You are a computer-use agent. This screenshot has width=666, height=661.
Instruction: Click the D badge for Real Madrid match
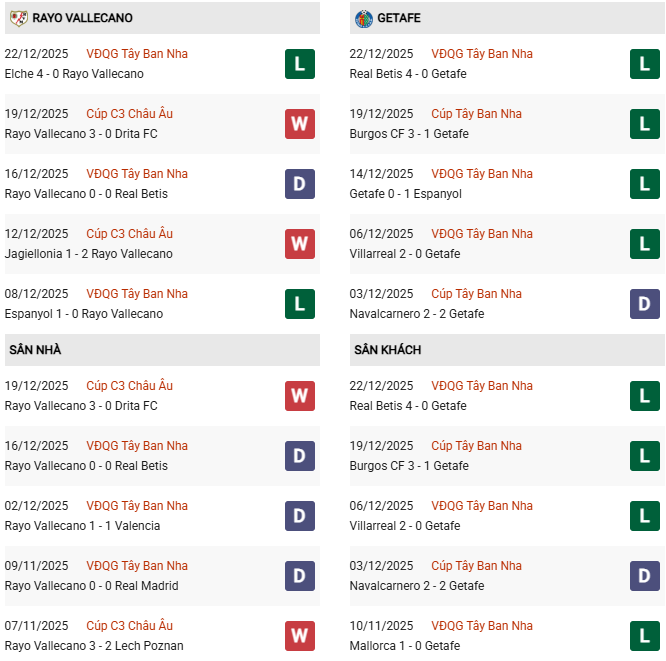coord(299,576)
